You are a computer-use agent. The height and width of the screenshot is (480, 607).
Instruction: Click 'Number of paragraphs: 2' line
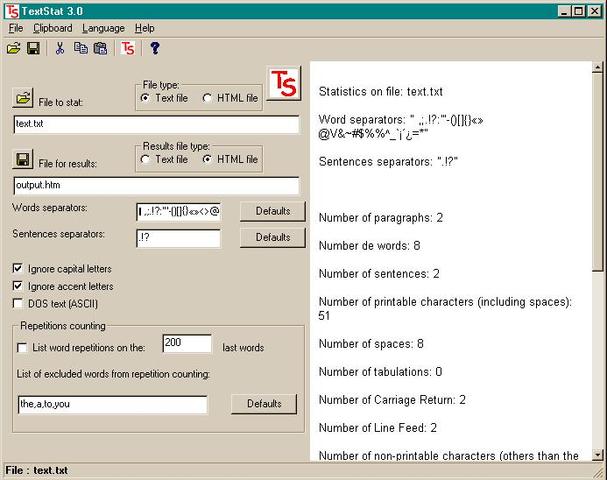click(381, 218)
